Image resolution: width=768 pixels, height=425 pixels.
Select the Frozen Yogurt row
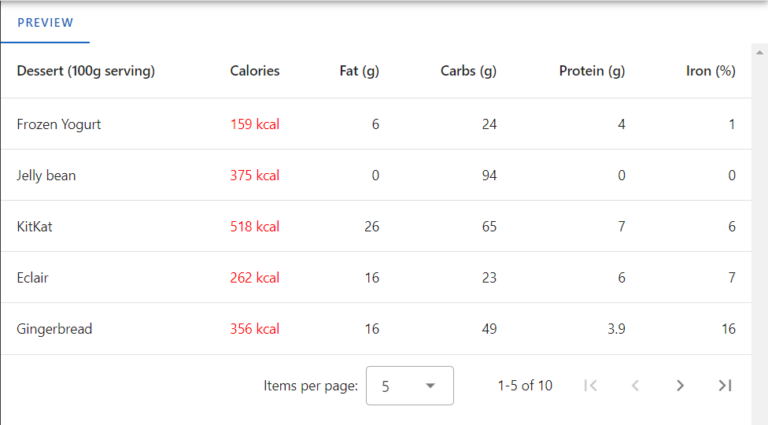point(59,125)
